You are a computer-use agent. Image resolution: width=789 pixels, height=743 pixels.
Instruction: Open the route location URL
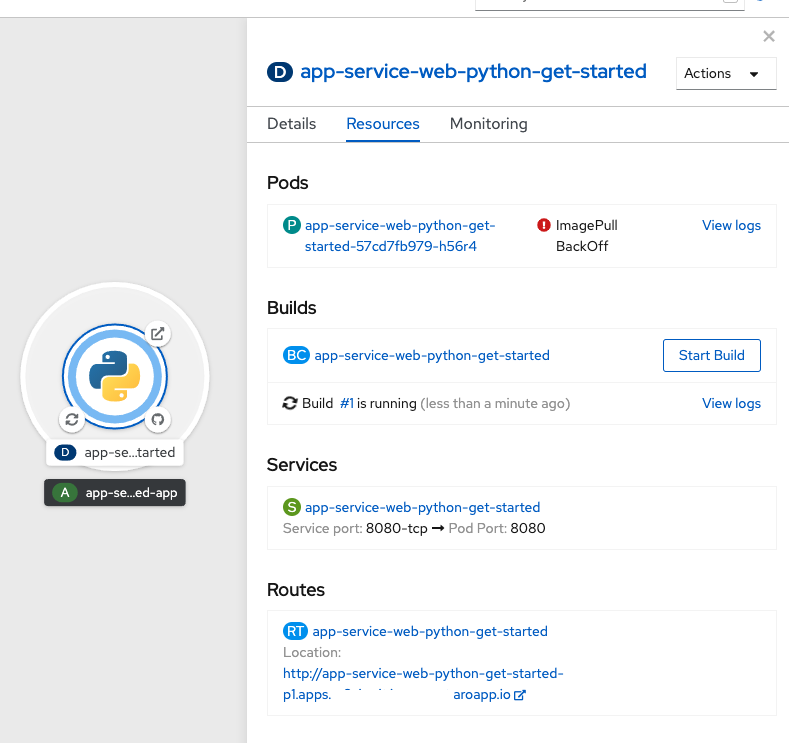[x=423, y=684]
